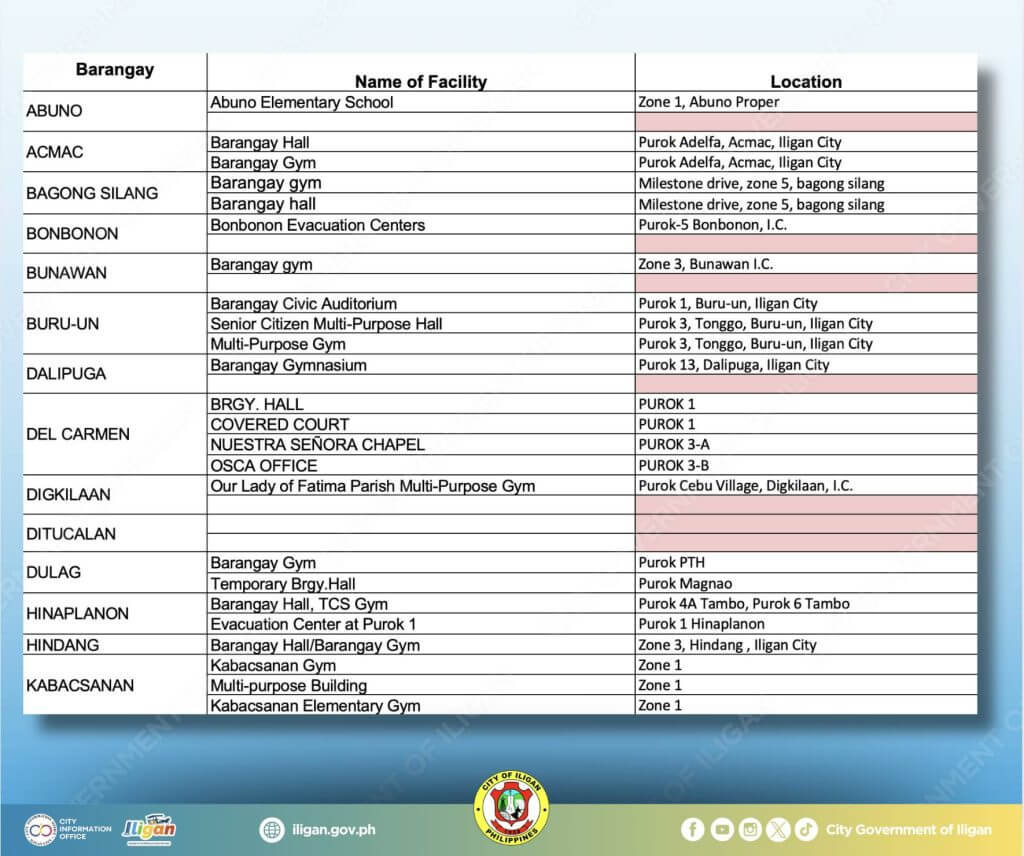Click the Abuno Elementary School entry
1024x856 pixels.
pos(302,101)
